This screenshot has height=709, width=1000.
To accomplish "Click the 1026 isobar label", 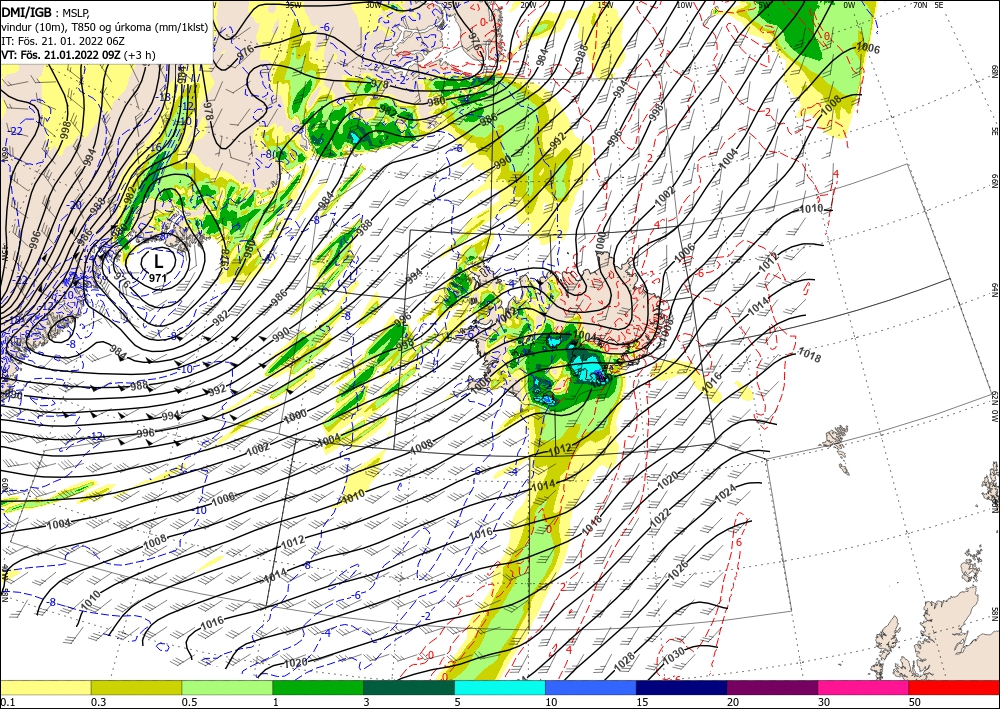I will coord(677,569).
